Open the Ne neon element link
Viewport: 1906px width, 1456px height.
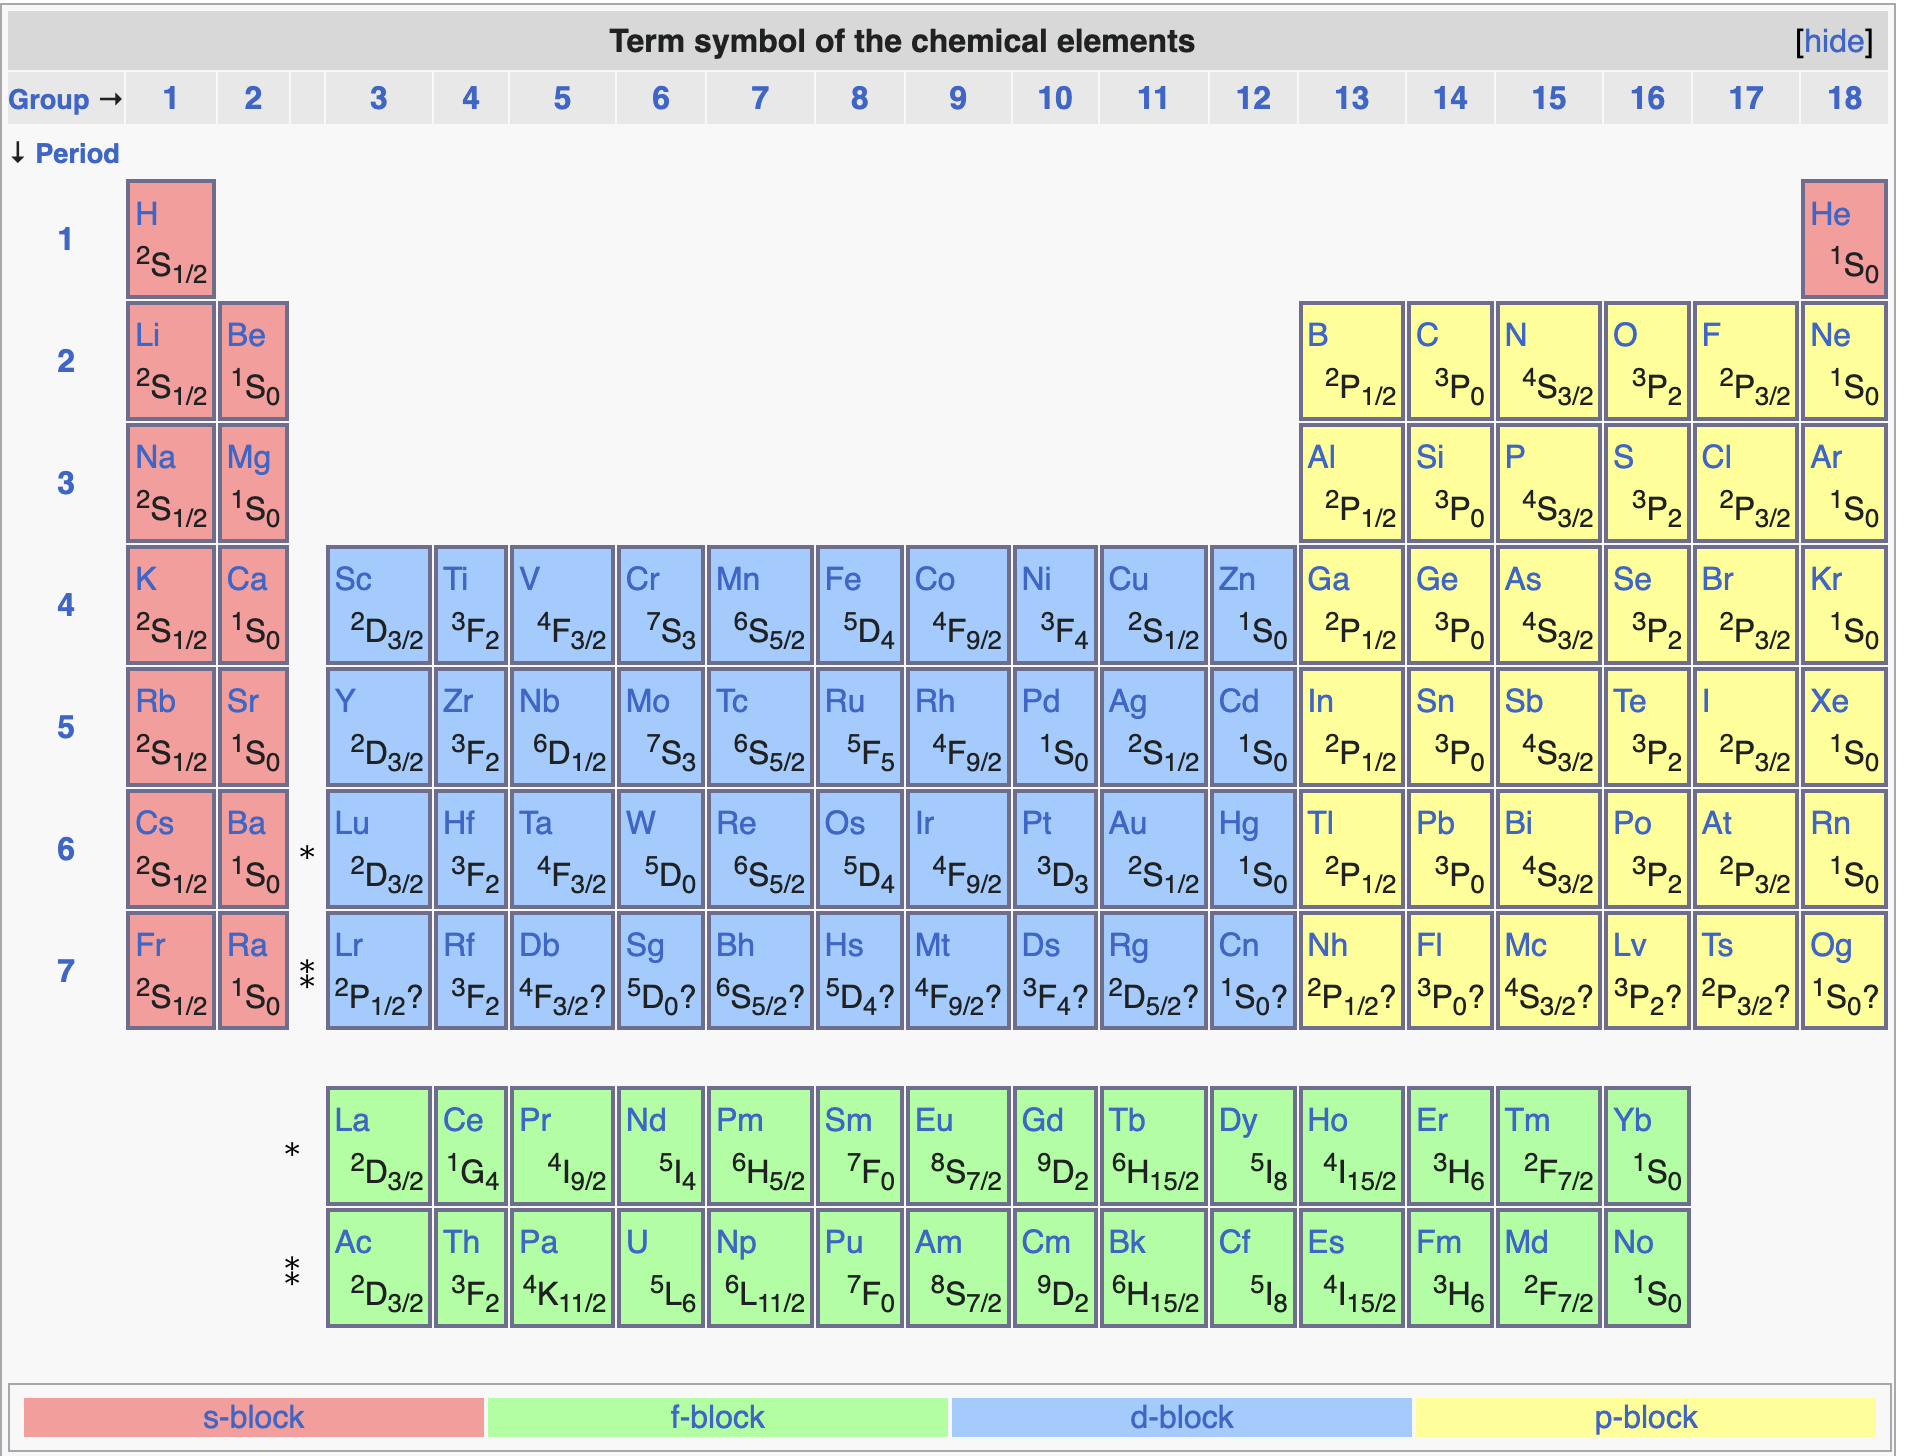click(1830, 335)
